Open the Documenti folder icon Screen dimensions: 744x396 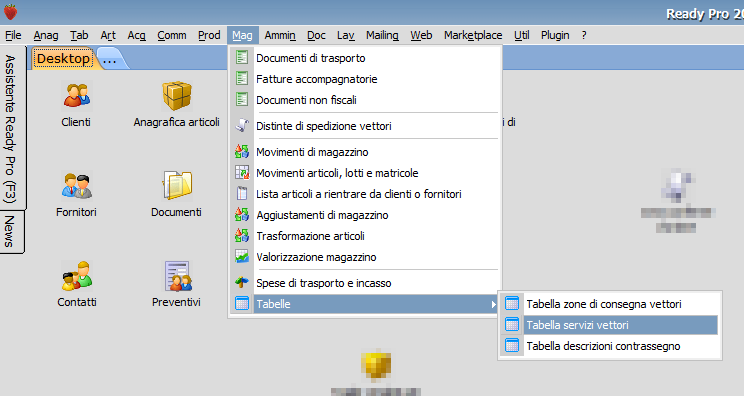[177, 185]
